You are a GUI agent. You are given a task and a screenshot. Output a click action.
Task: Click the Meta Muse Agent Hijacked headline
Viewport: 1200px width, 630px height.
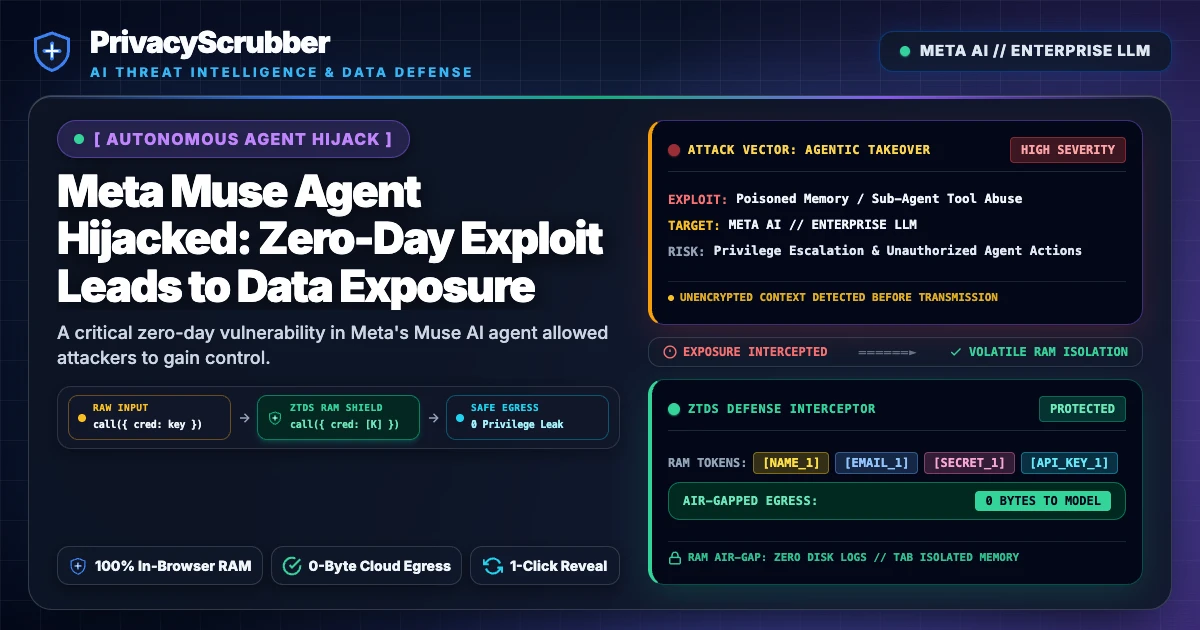330,239
